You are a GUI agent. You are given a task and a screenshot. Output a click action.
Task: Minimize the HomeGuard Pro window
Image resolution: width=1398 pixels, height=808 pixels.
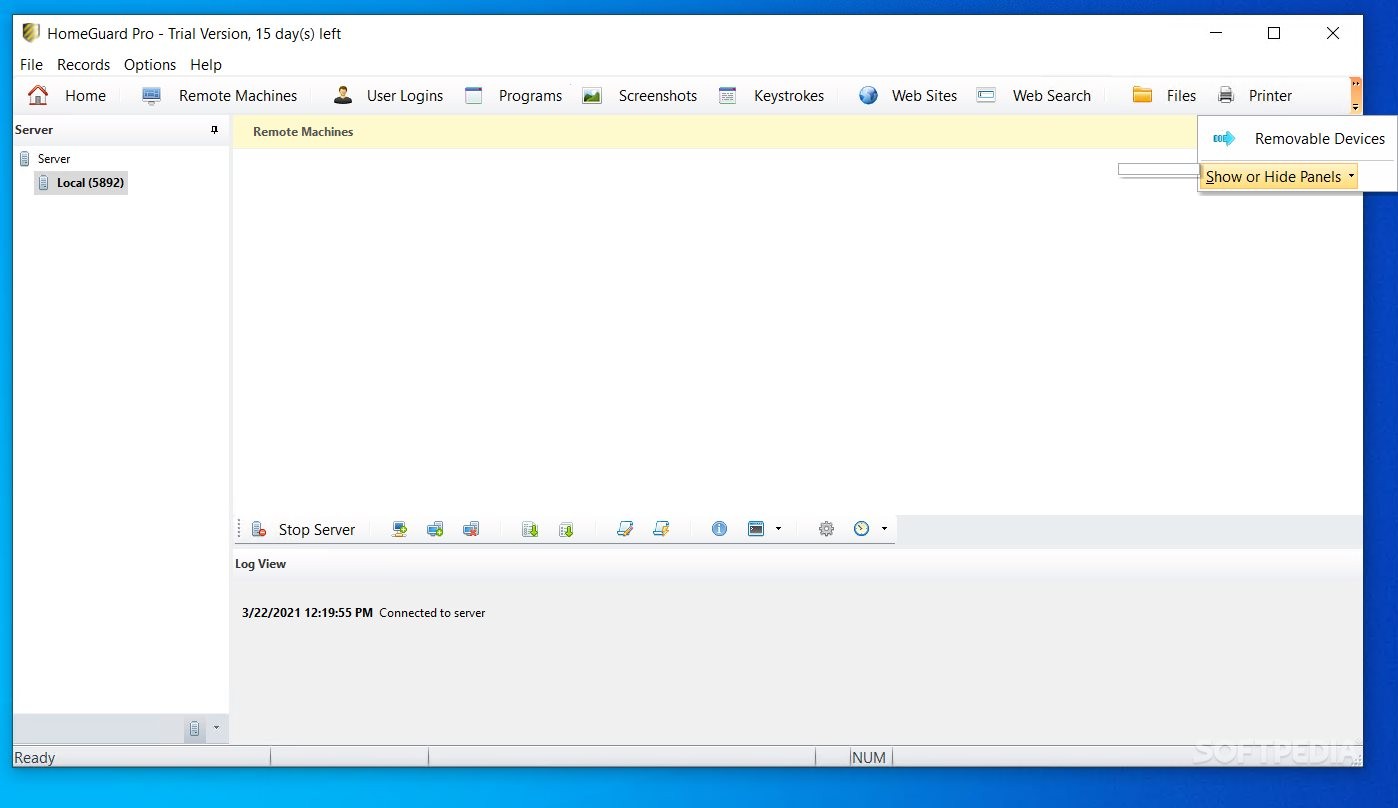(1215, 33)
